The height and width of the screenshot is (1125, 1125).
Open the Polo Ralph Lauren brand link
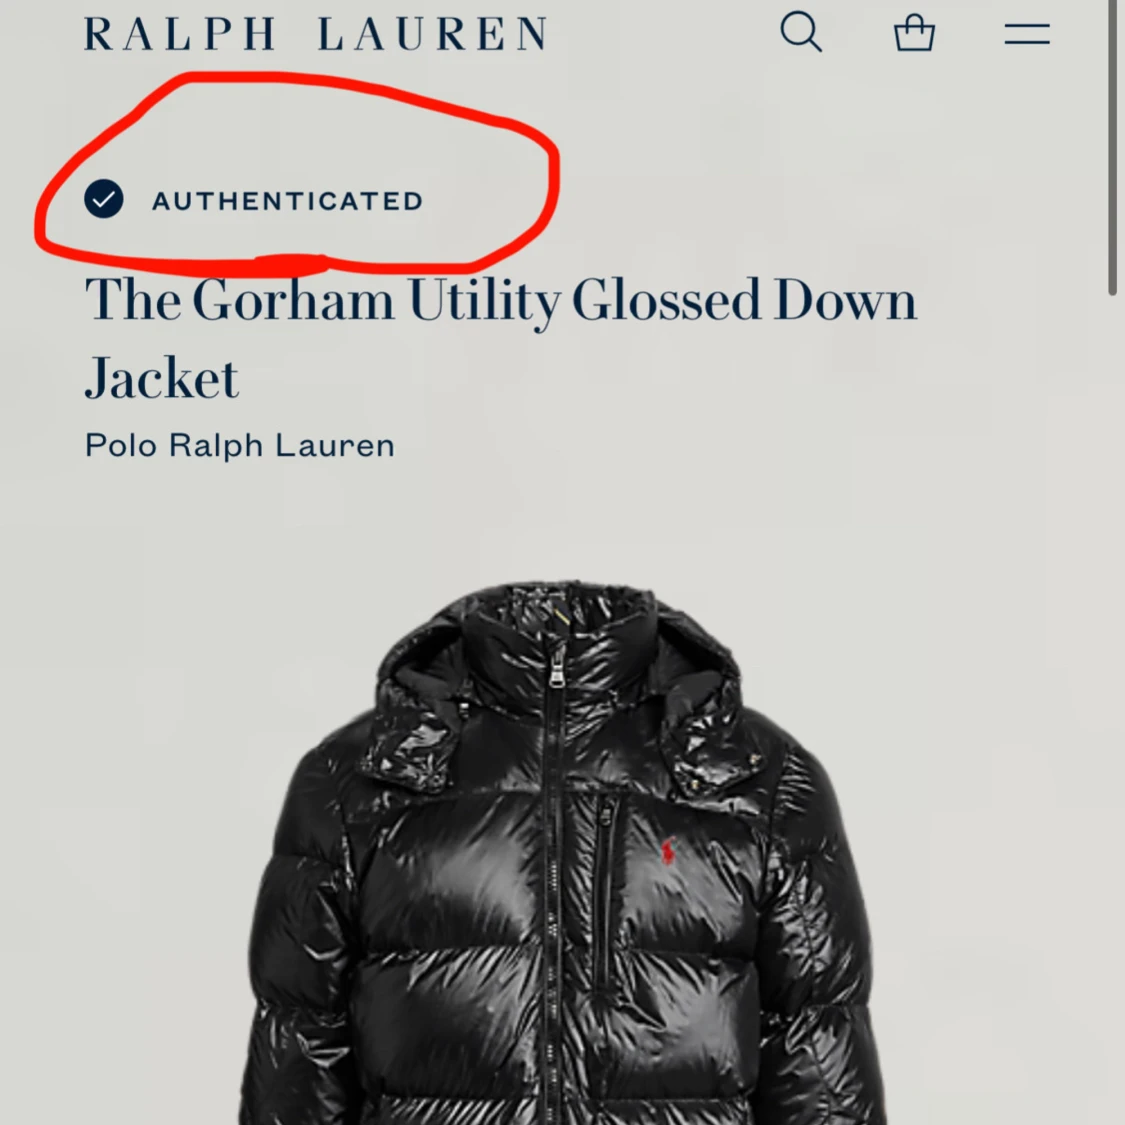pos(240,446)
